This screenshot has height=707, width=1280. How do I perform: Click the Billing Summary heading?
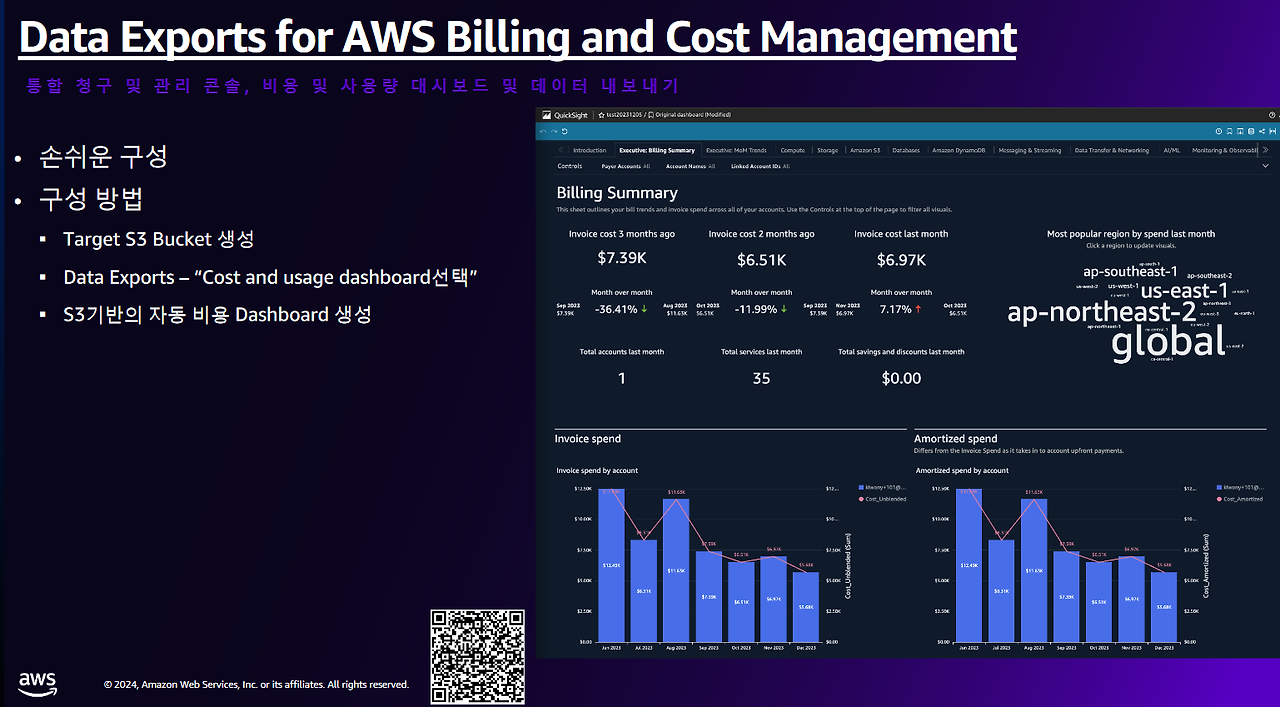pos(617,193)
